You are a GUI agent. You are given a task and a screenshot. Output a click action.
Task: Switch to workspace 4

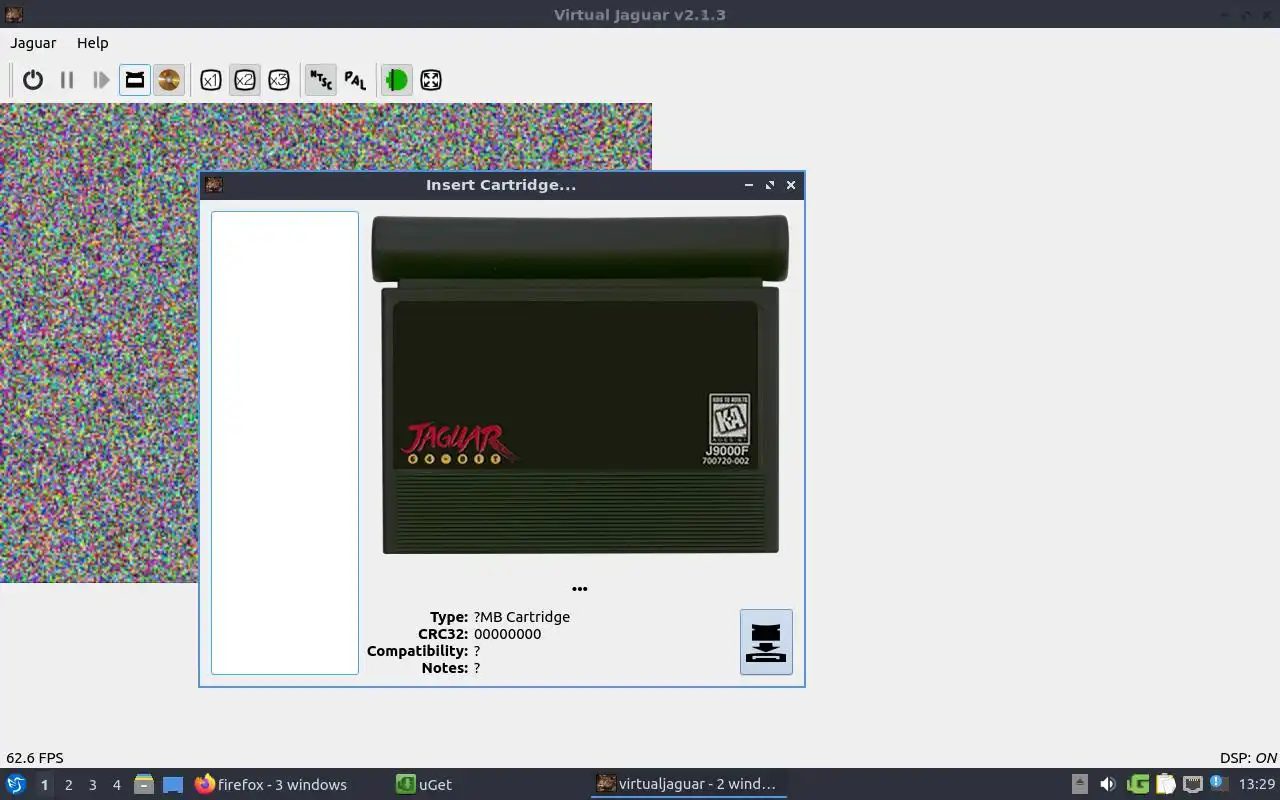click(117, 785)
